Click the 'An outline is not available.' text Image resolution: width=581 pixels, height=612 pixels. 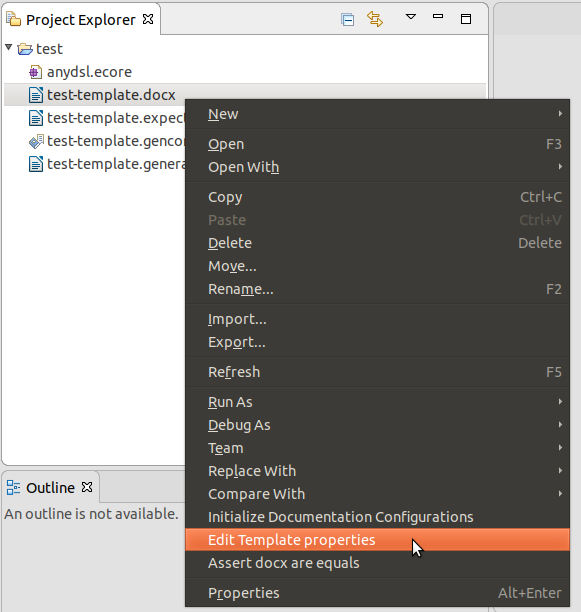[91, 514]
